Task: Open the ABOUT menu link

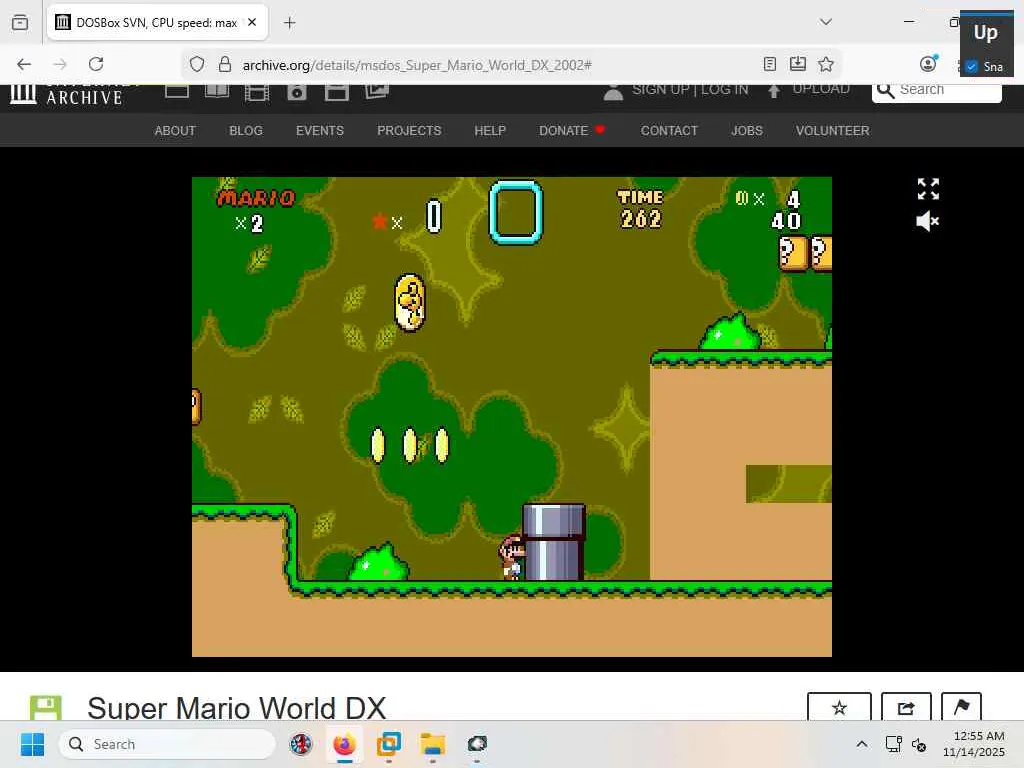Action: pyautogui.click(x=175, y=131)
